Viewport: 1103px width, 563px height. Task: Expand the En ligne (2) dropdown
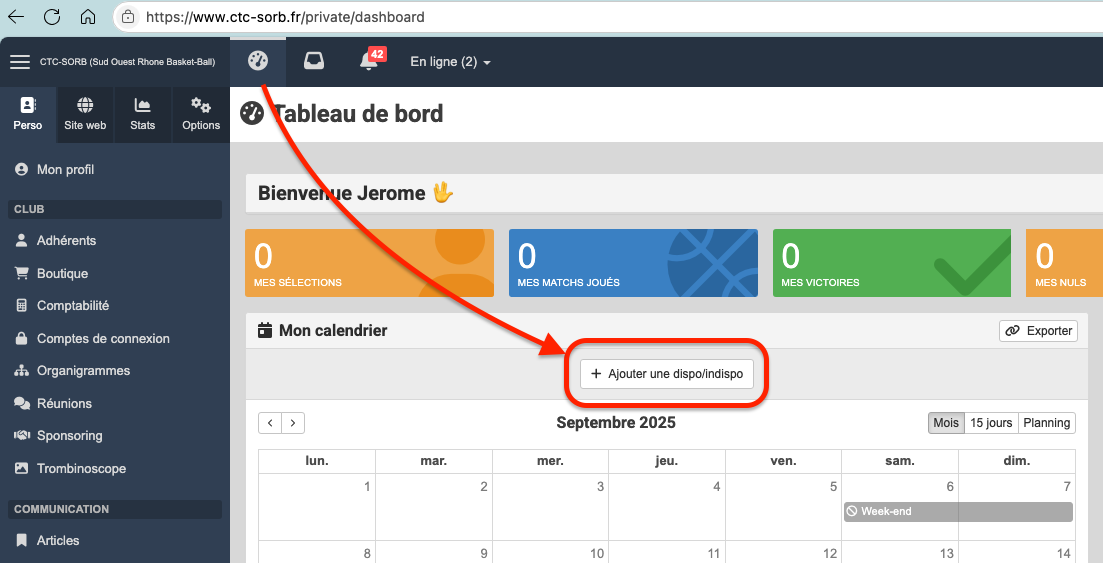450,62
